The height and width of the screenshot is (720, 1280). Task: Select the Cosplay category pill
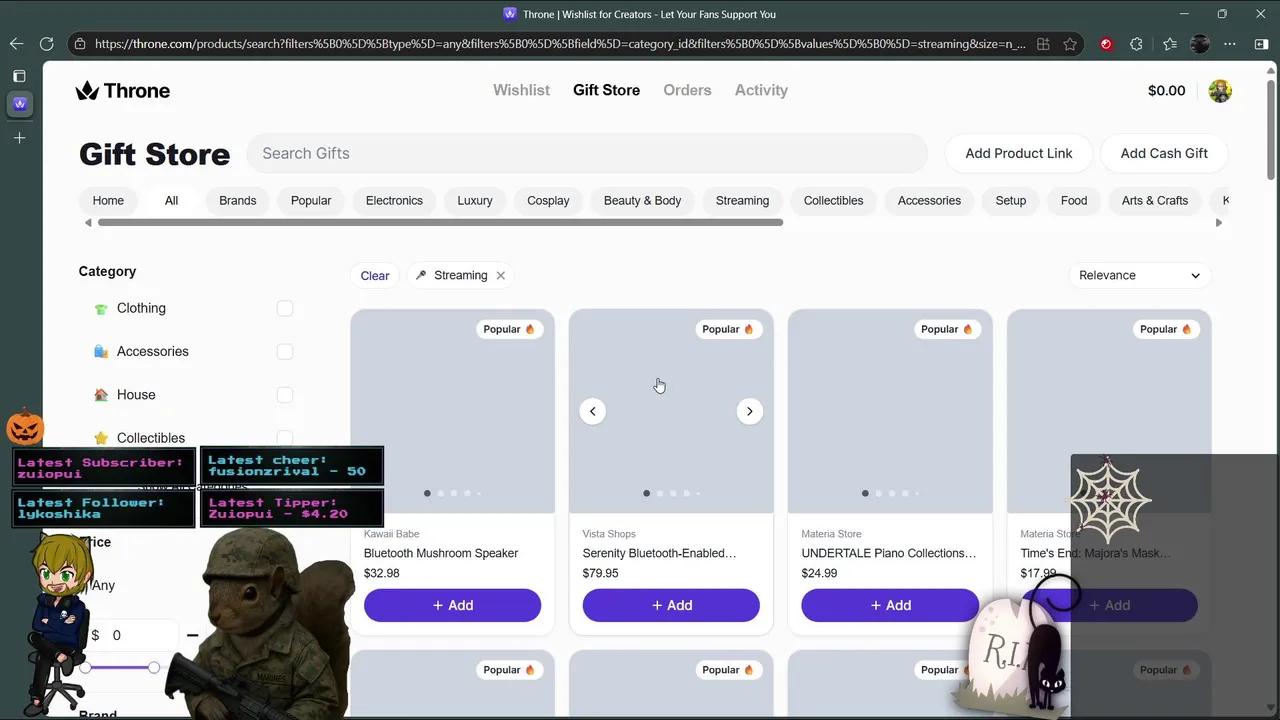pos(548,200)
